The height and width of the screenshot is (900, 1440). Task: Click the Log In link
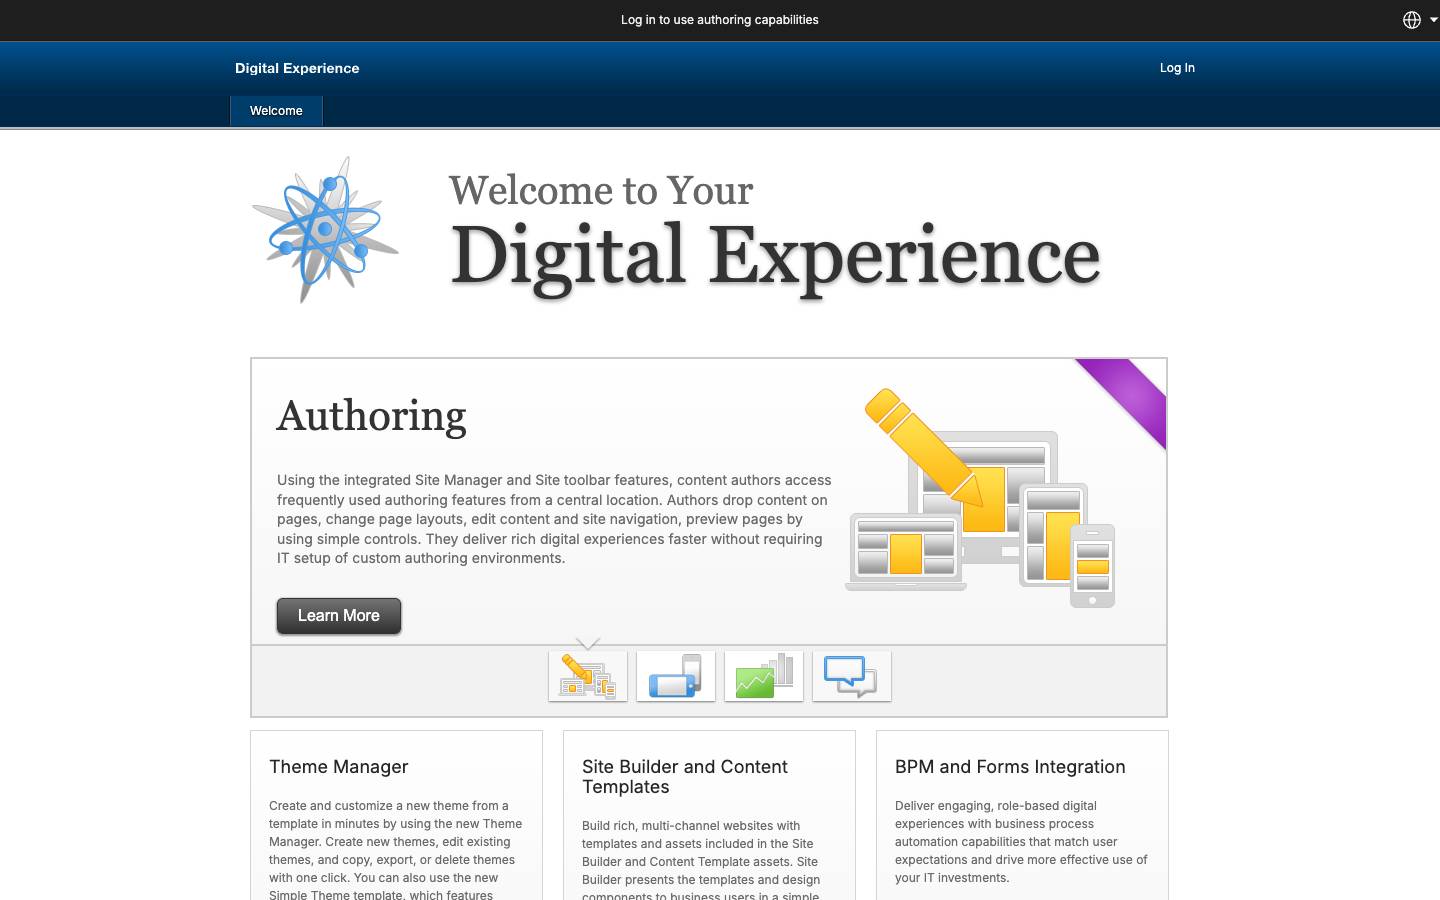pyautogui.click(x=1177, y=68)
